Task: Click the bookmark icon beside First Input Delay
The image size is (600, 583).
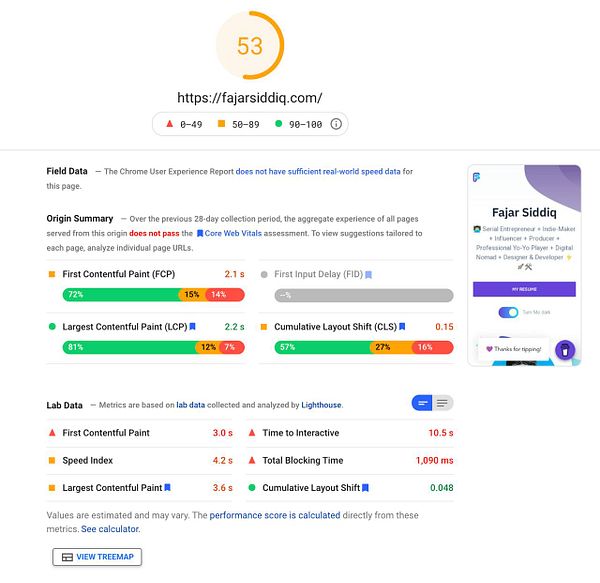Action: (368, 275)
